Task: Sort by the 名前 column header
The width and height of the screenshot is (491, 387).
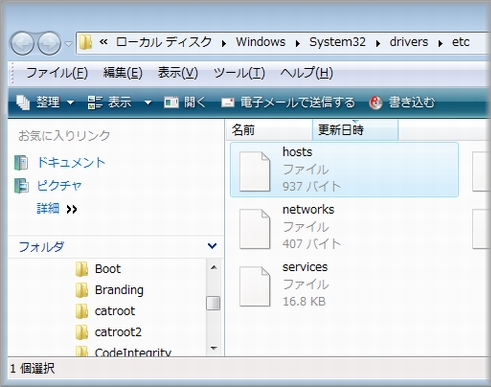Action: 269,130
